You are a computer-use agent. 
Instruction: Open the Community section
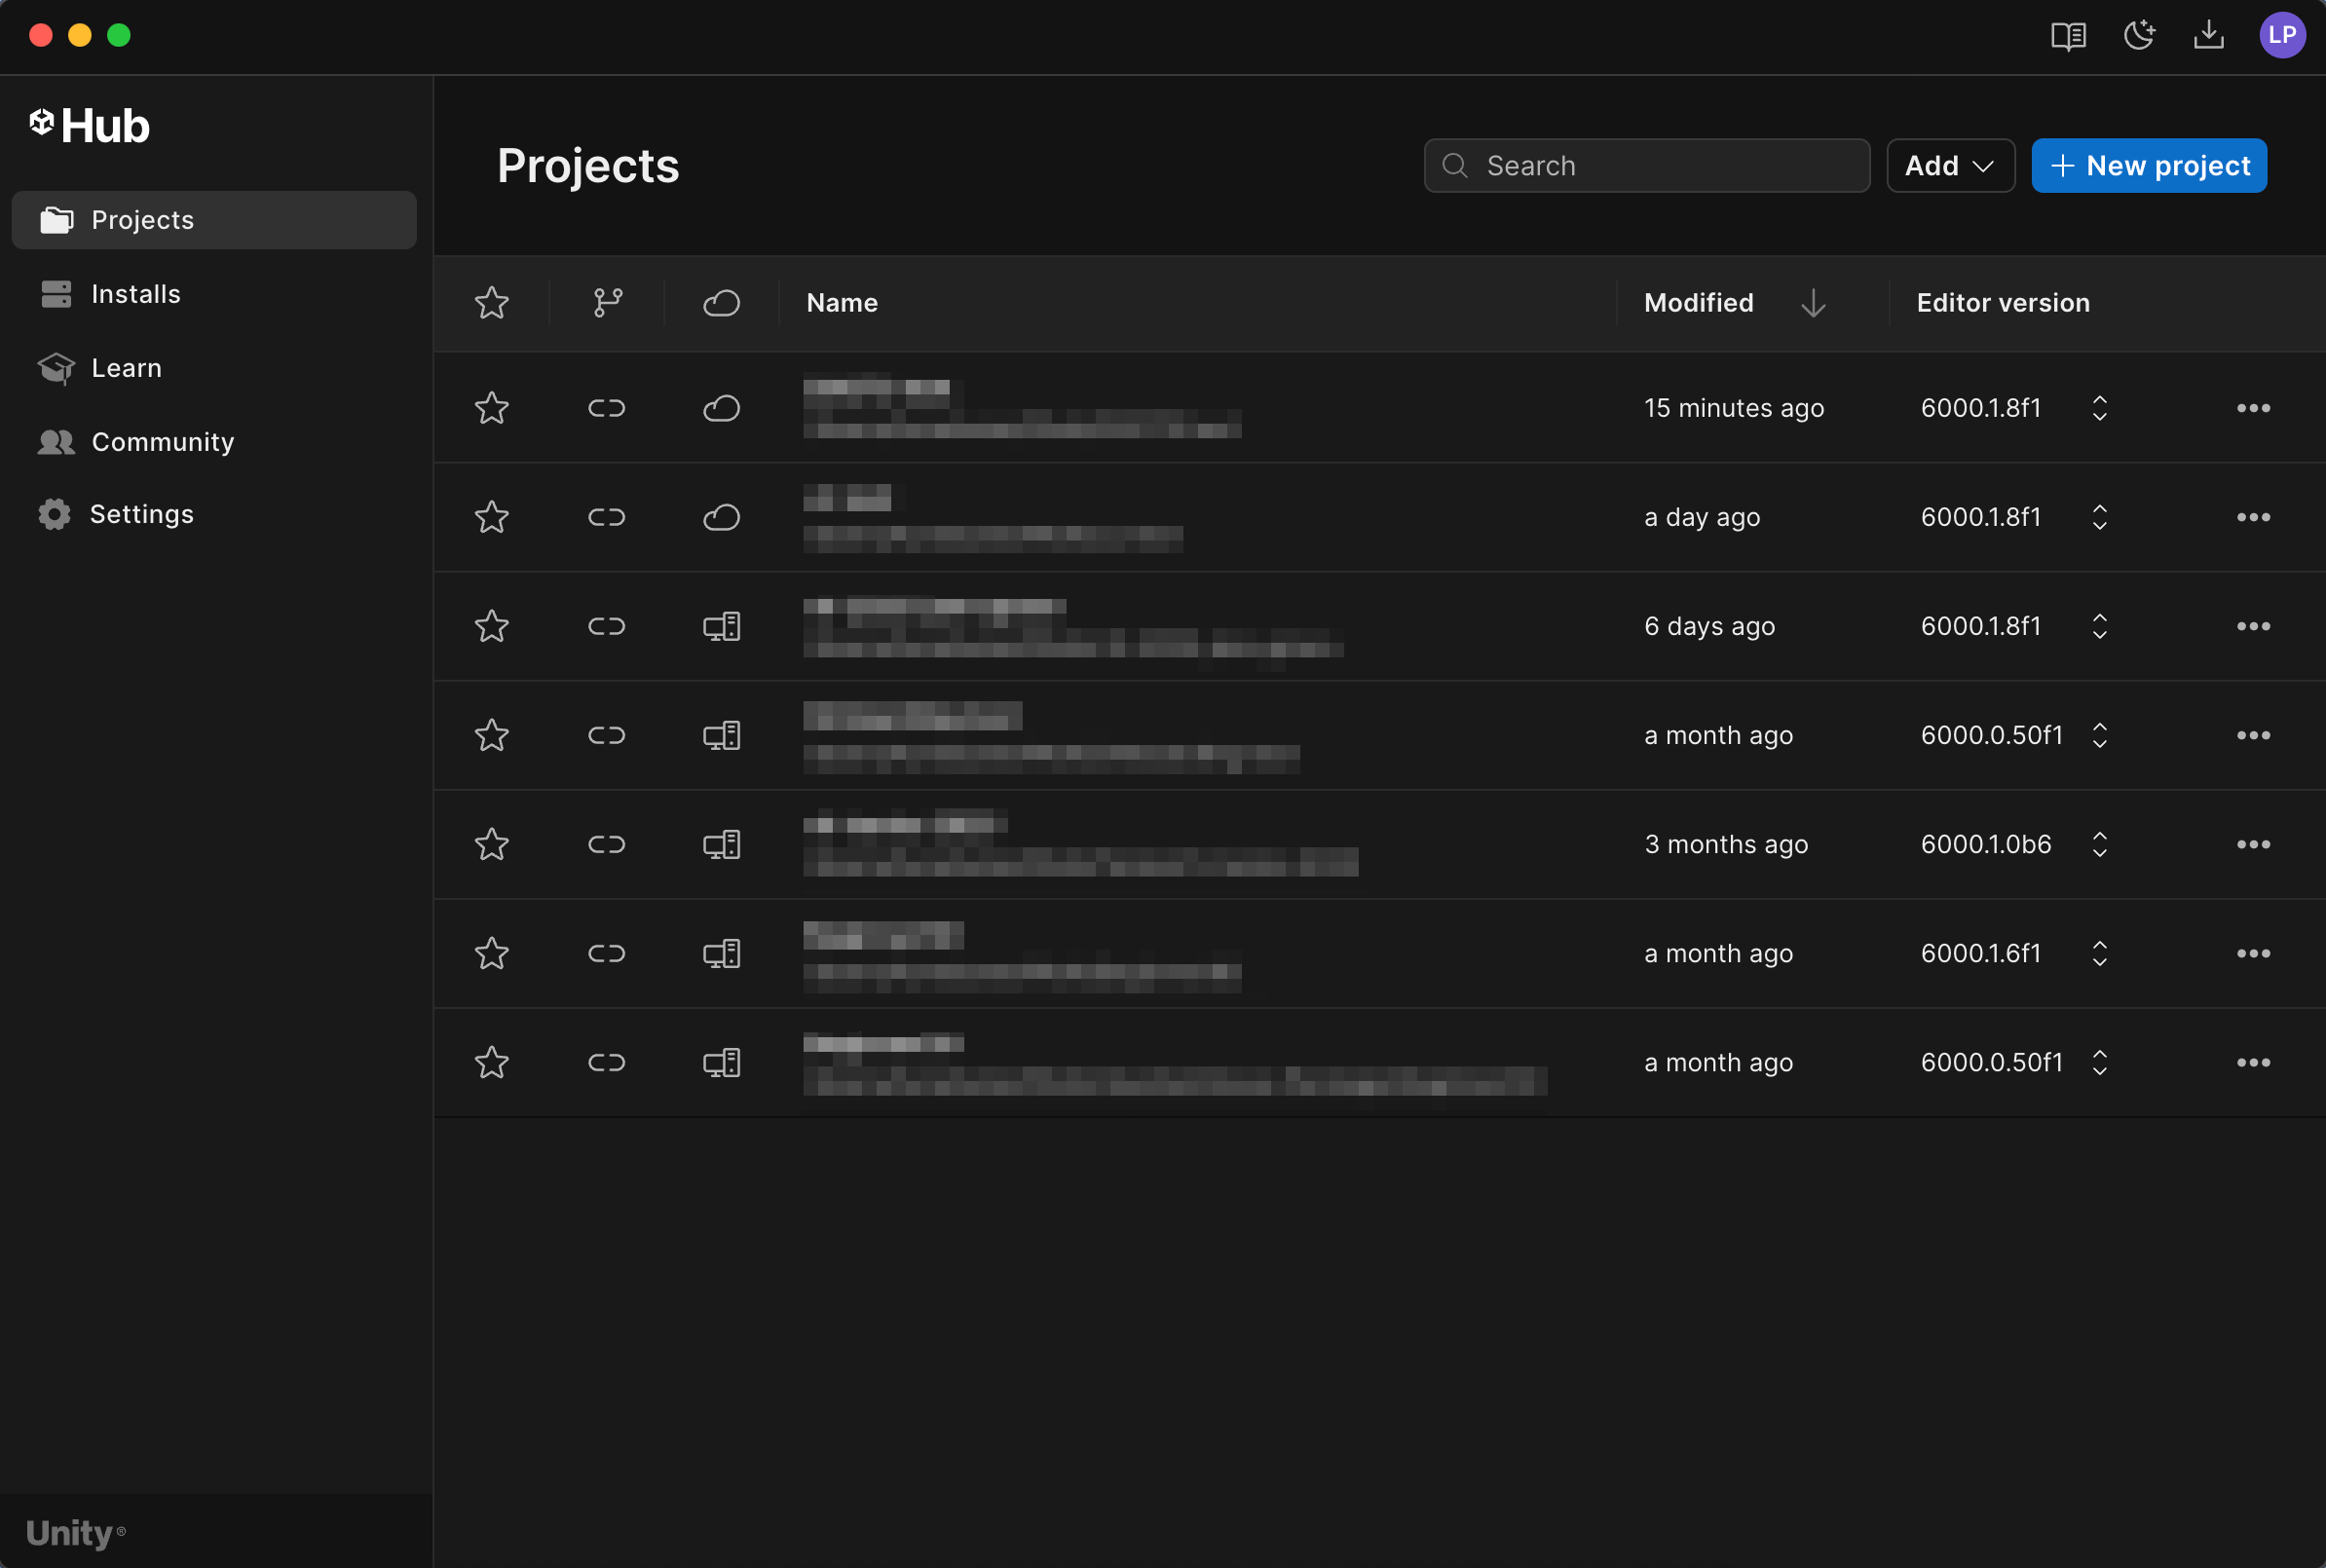(163, 441)
